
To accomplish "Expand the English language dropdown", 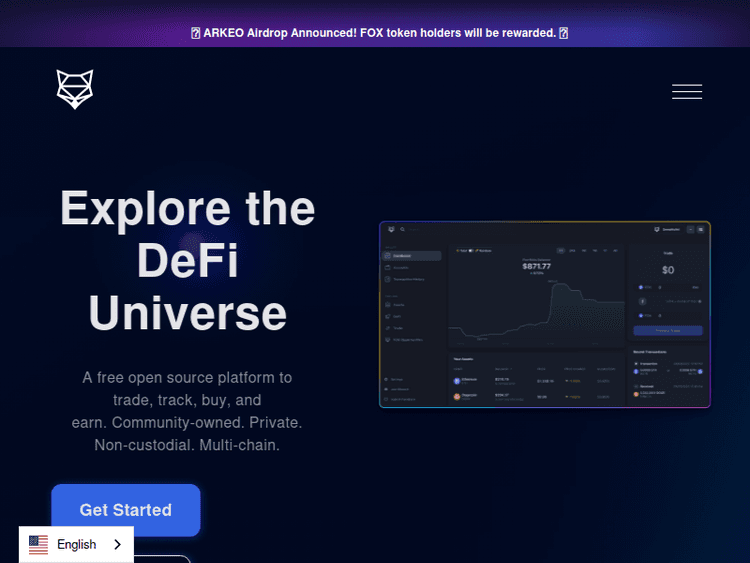I will 76,545.
